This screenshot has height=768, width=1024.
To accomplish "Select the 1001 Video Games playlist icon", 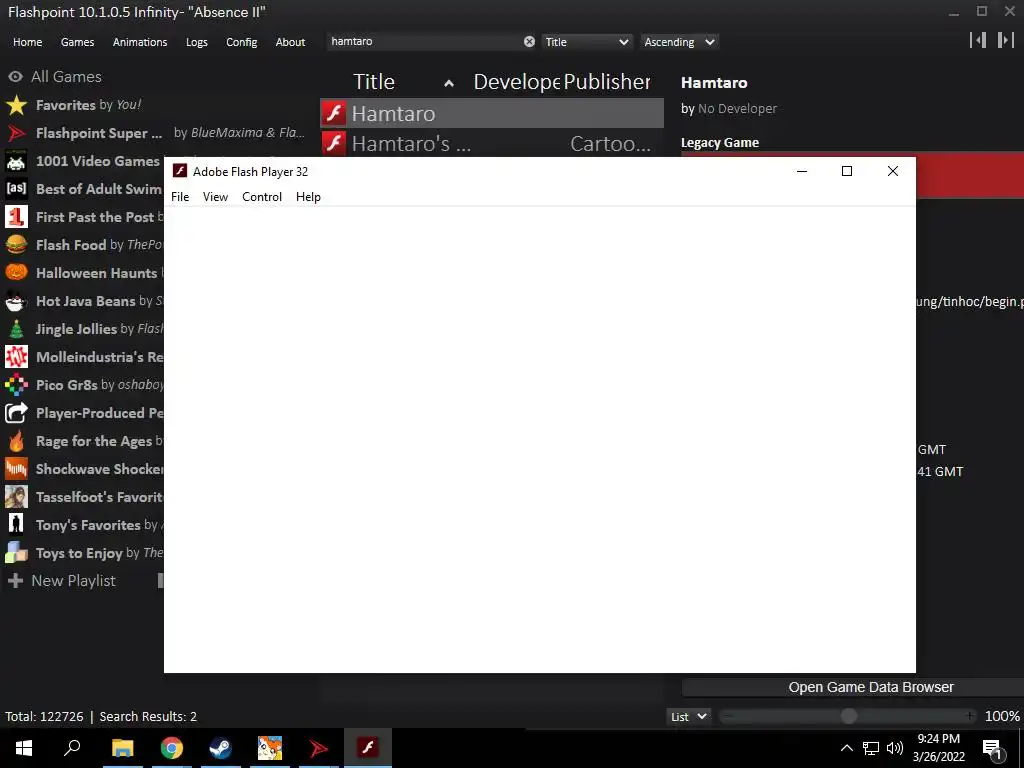I will click(16, 161).
